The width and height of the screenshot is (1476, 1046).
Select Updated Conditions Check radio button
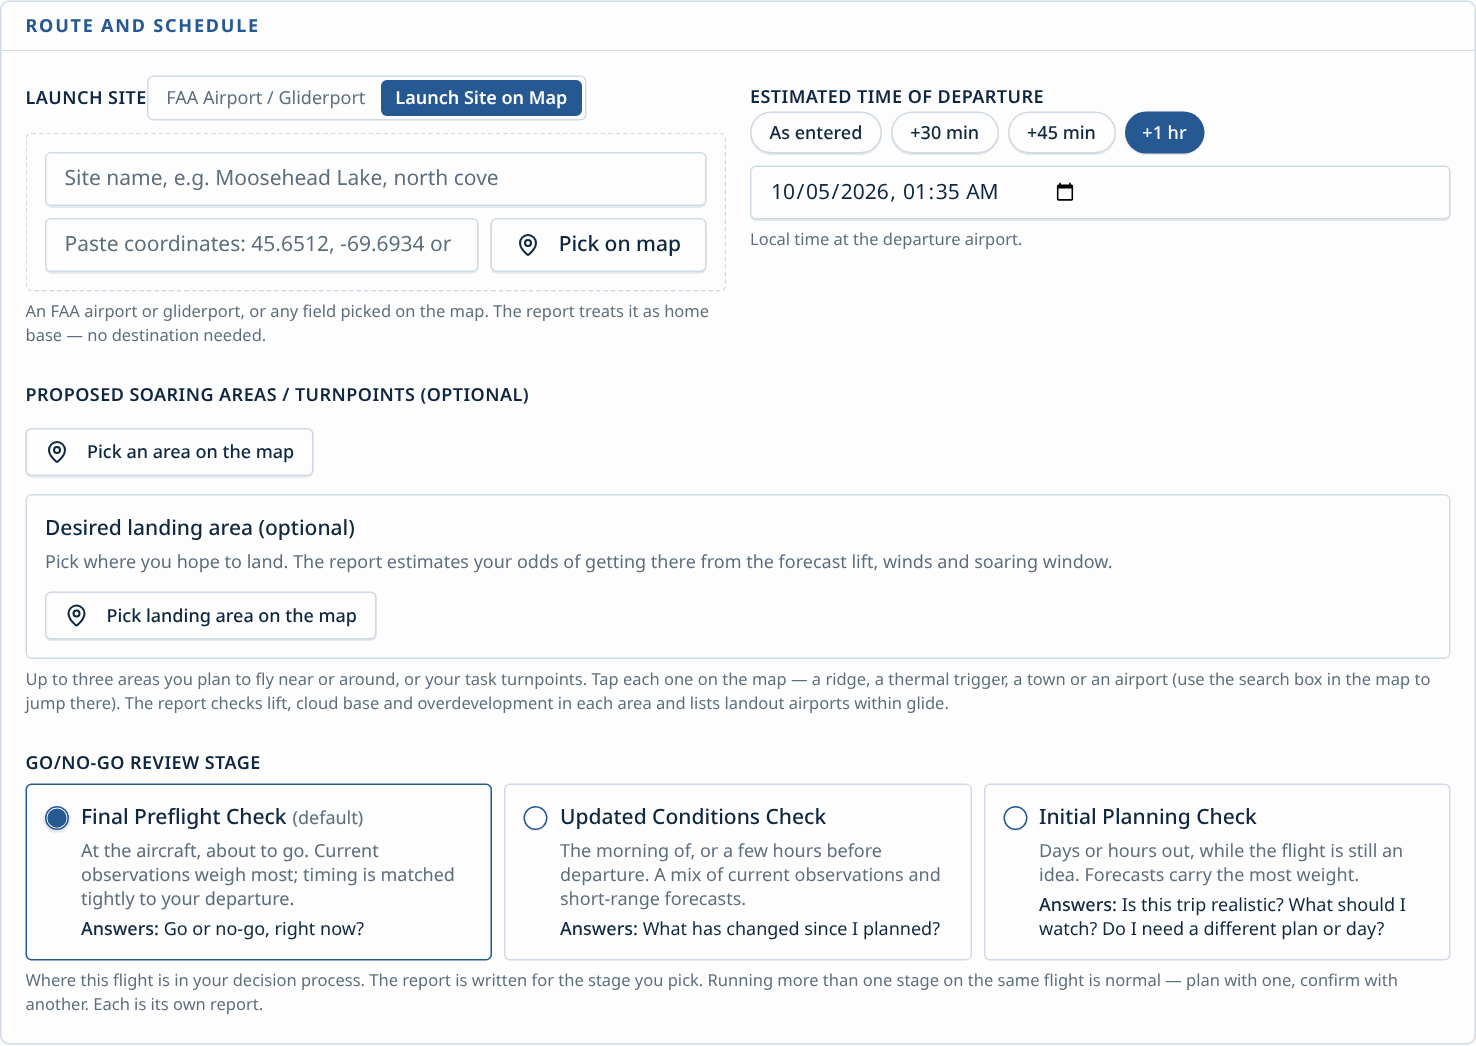point(536,818)
